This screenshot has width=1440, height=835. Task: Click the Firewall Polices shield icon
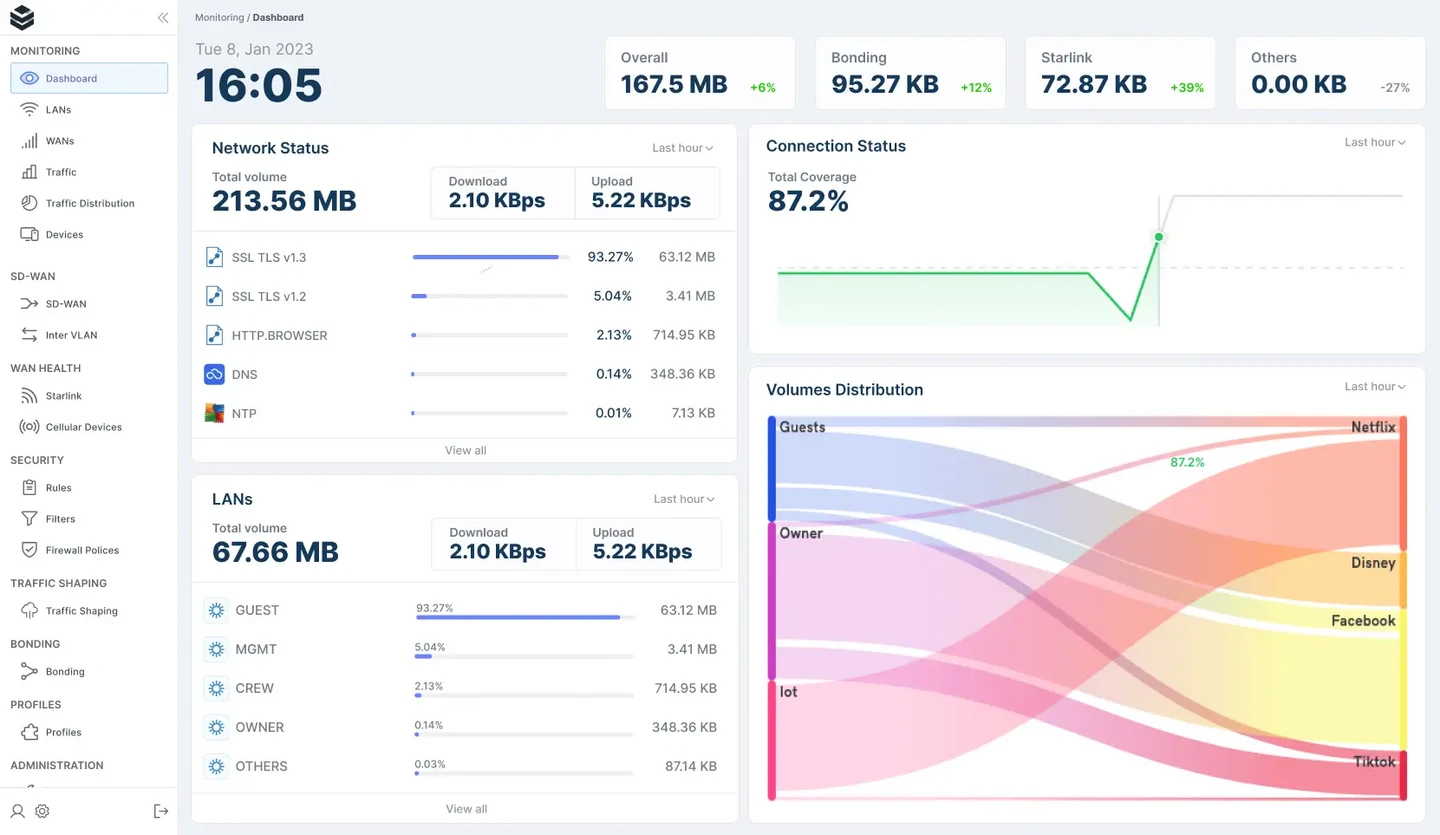click(29, 550)
